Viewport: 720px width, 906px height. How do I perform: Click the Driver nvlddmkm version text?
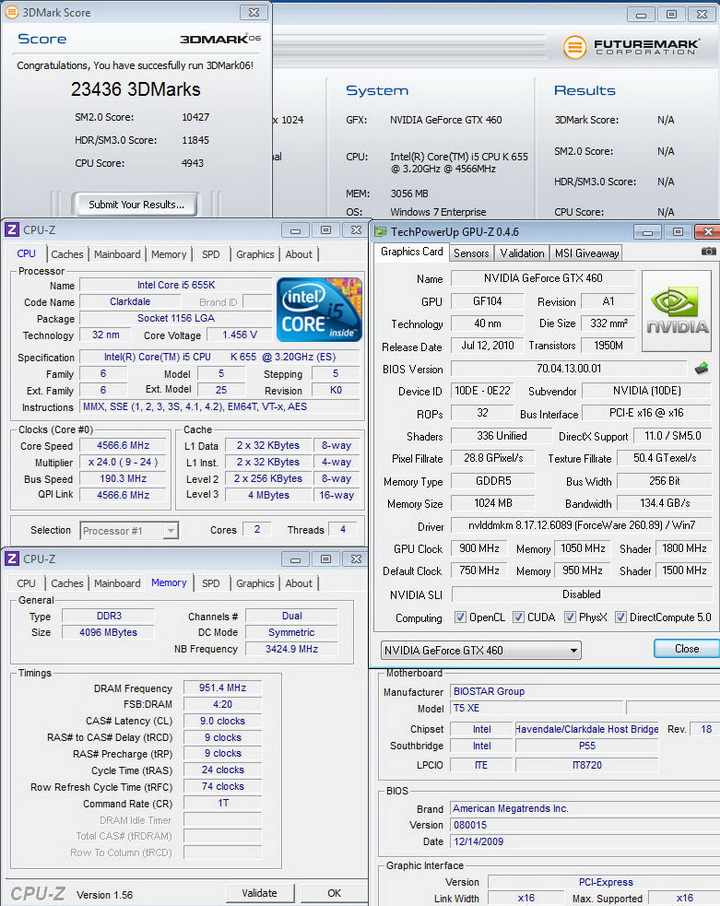coord(581,525)
